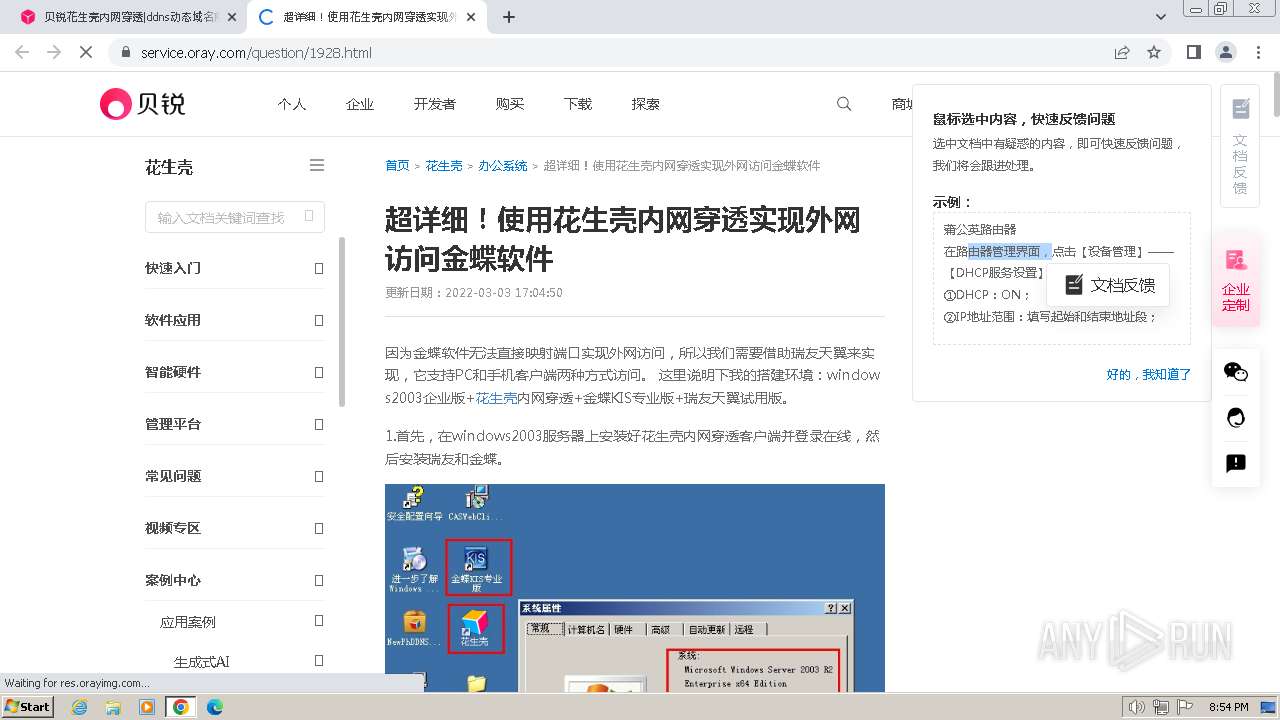This screenshot has height=720, width=1280.
Task: Go to the 办公系统 breadcrumb link
Action: tap(503, 166)
